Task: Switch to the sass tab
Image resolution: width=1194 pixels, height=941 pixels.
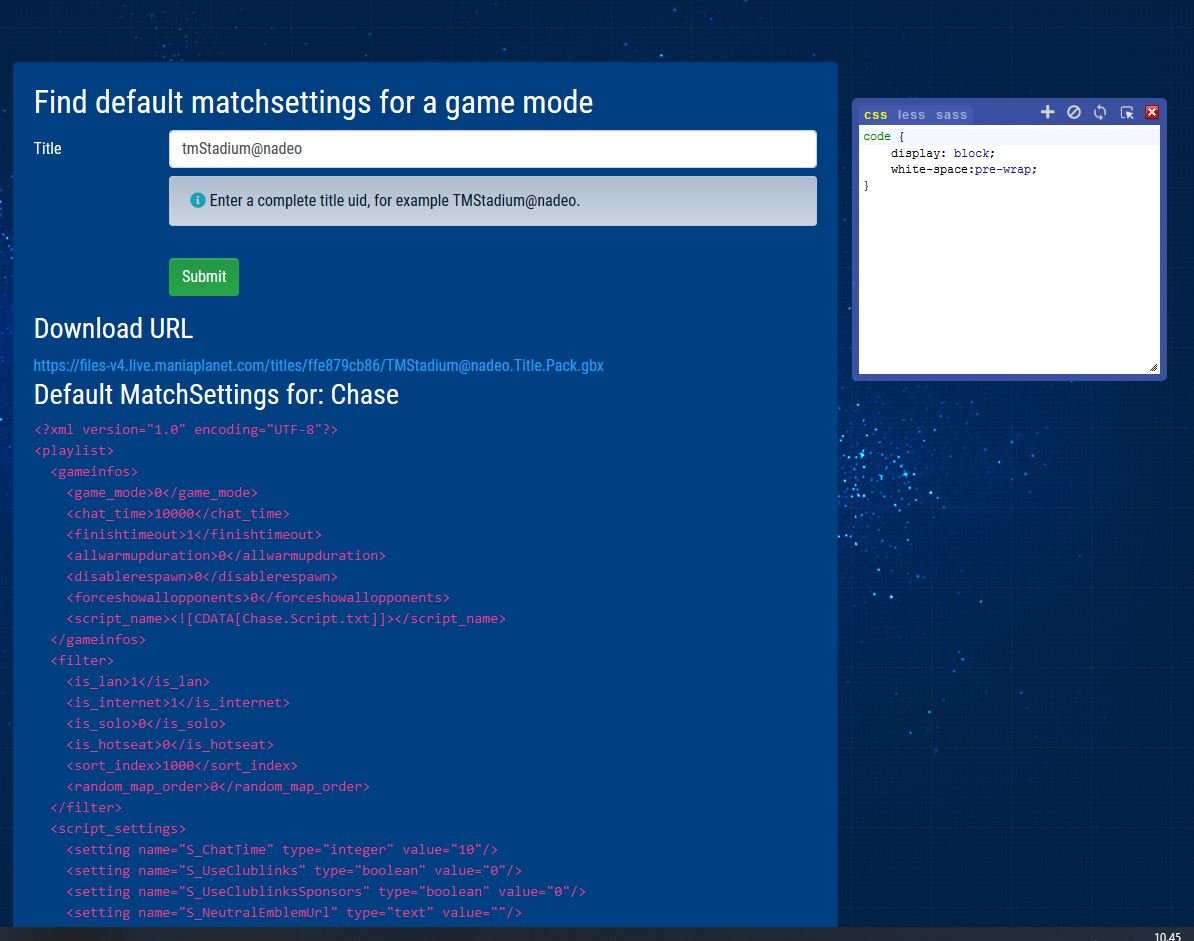Action: [951, 115]
